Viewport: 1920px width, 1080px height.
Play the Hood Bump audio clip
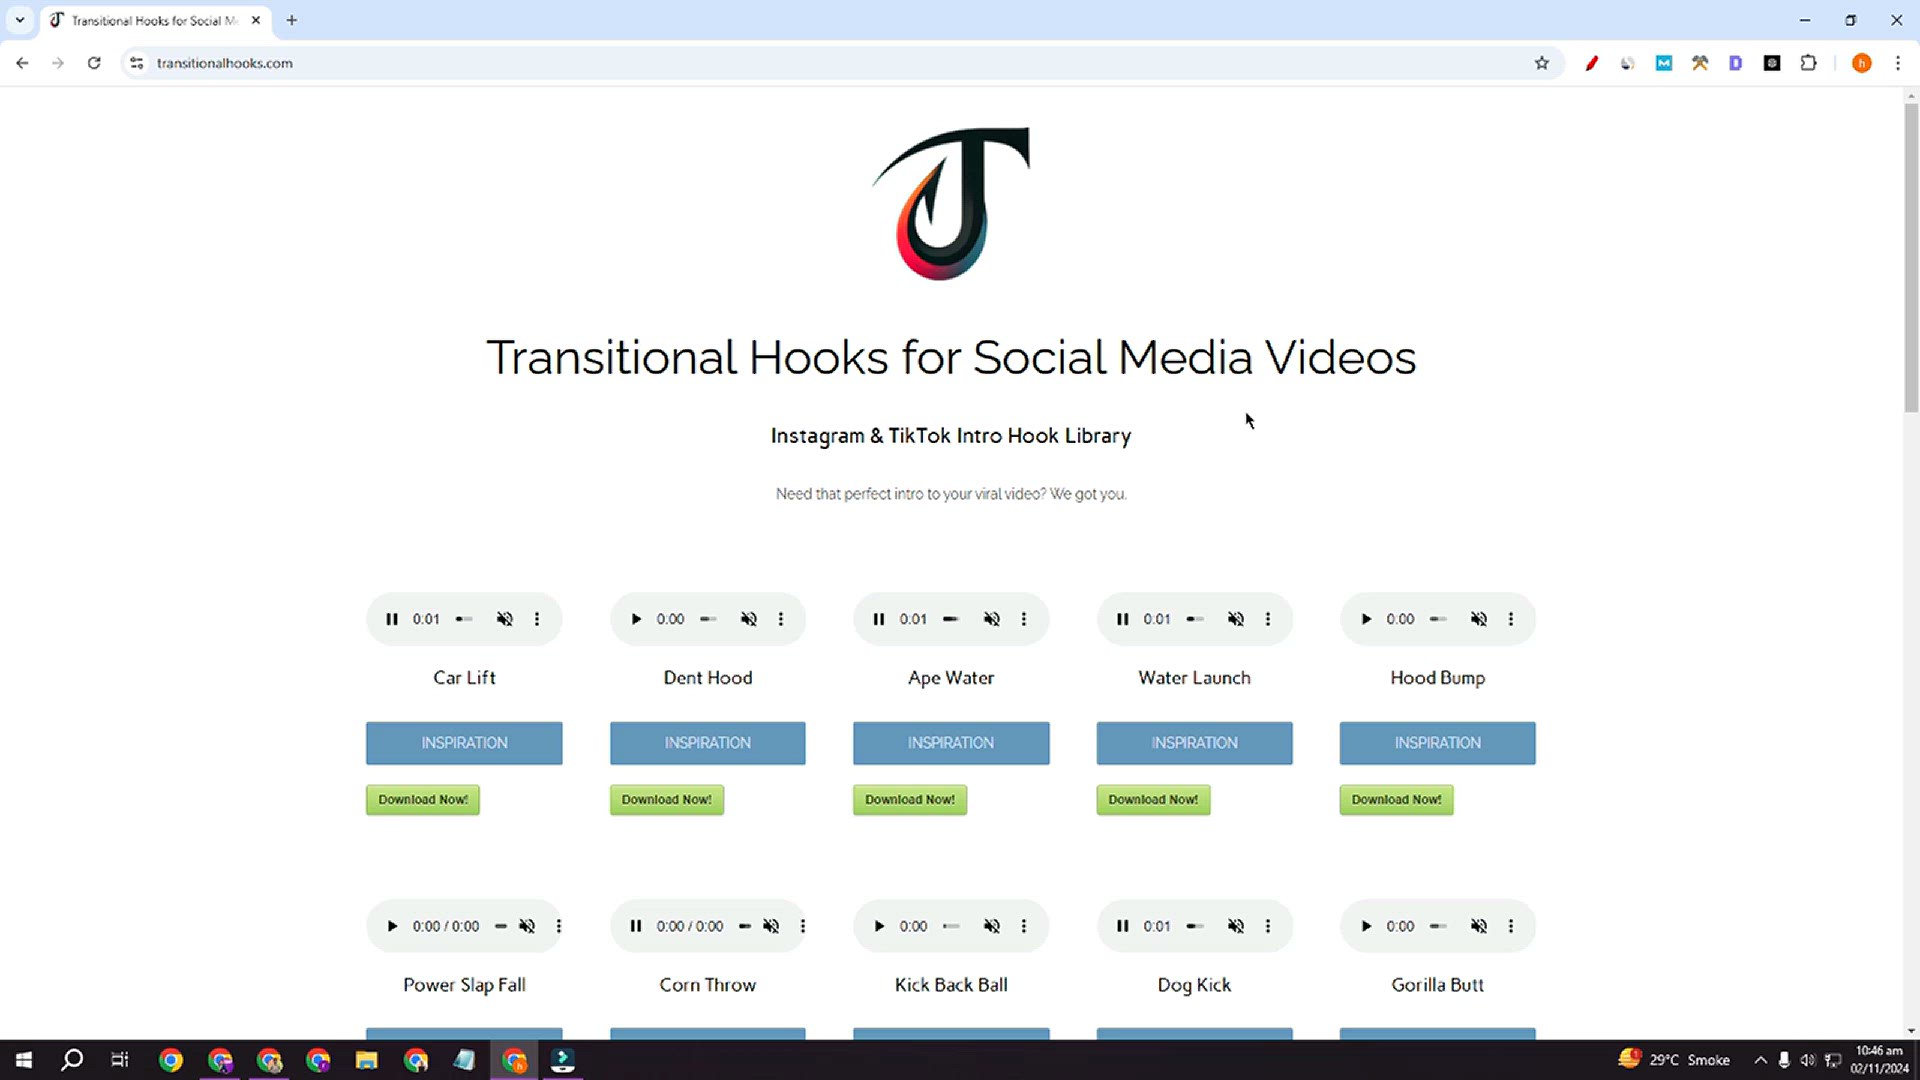tap(1366, 619)
